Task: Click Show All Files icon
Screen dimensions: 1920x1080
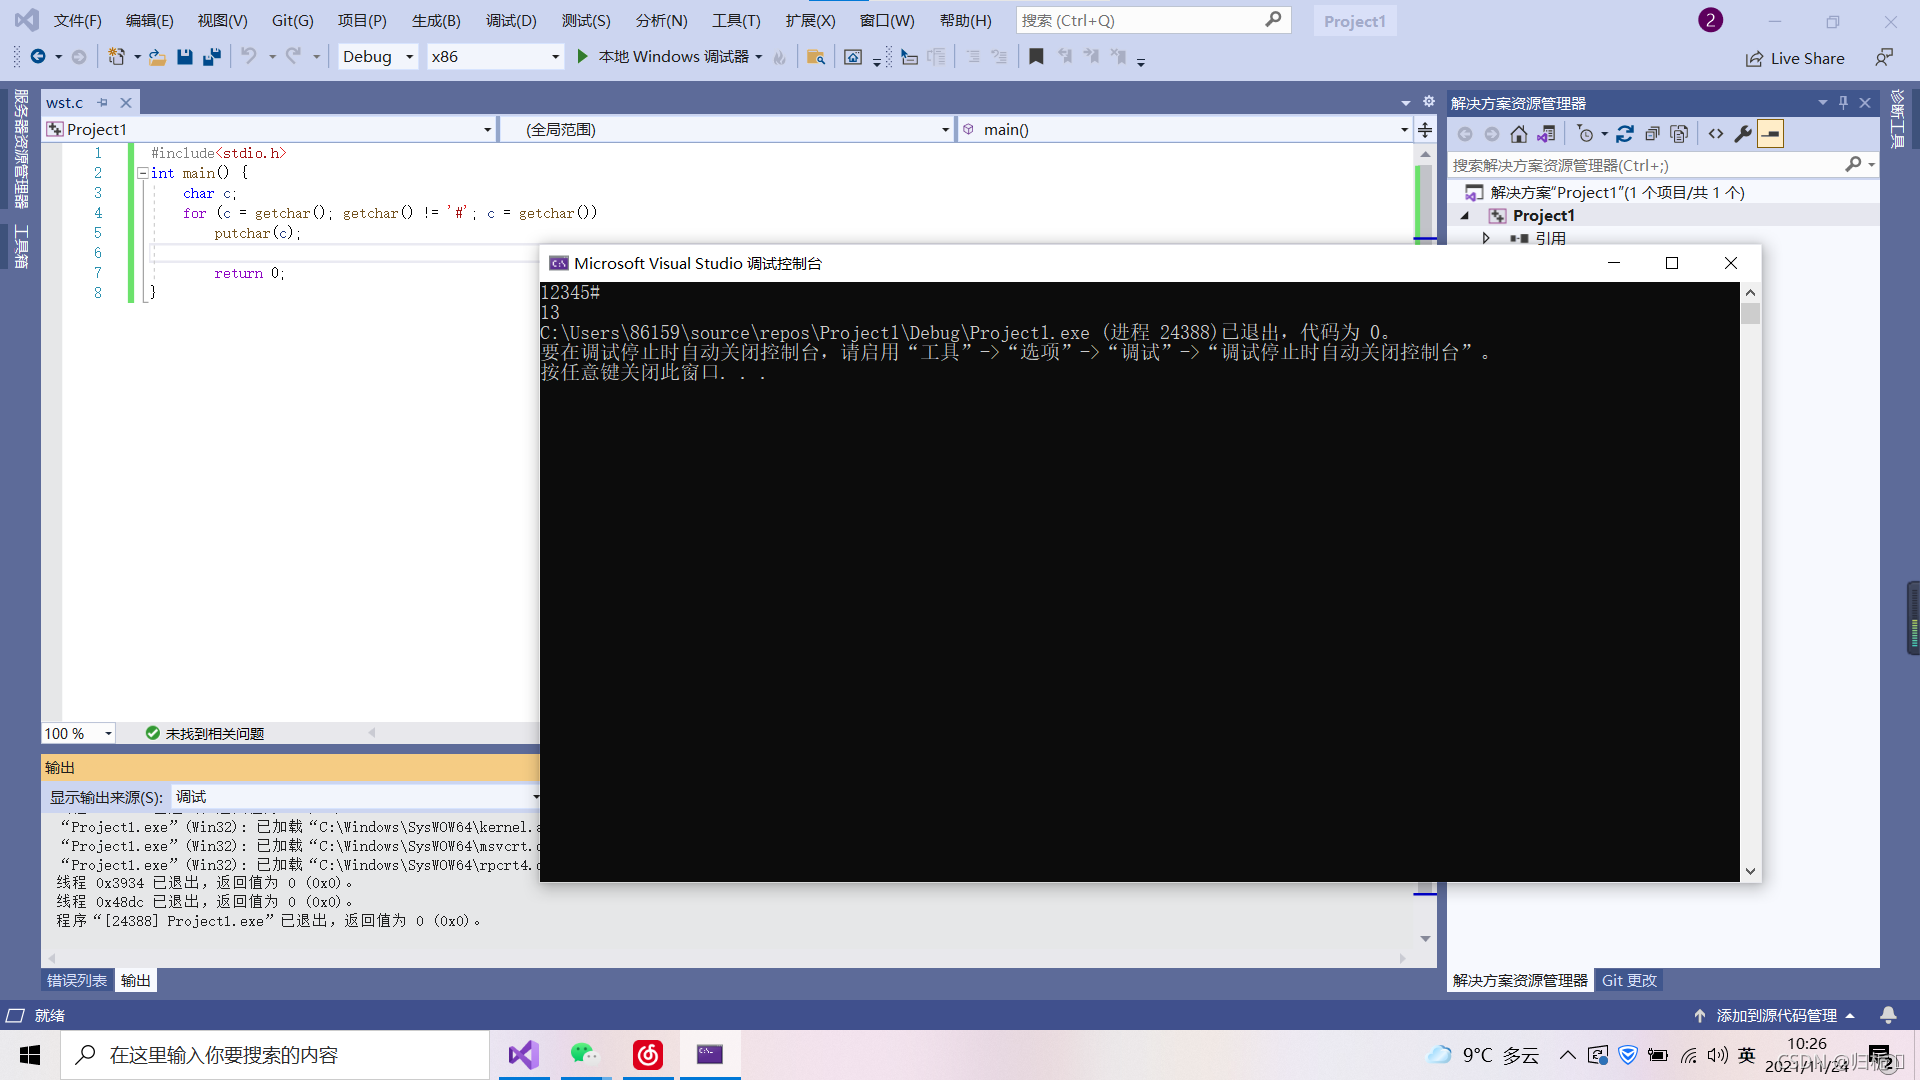Action: 1679,134
